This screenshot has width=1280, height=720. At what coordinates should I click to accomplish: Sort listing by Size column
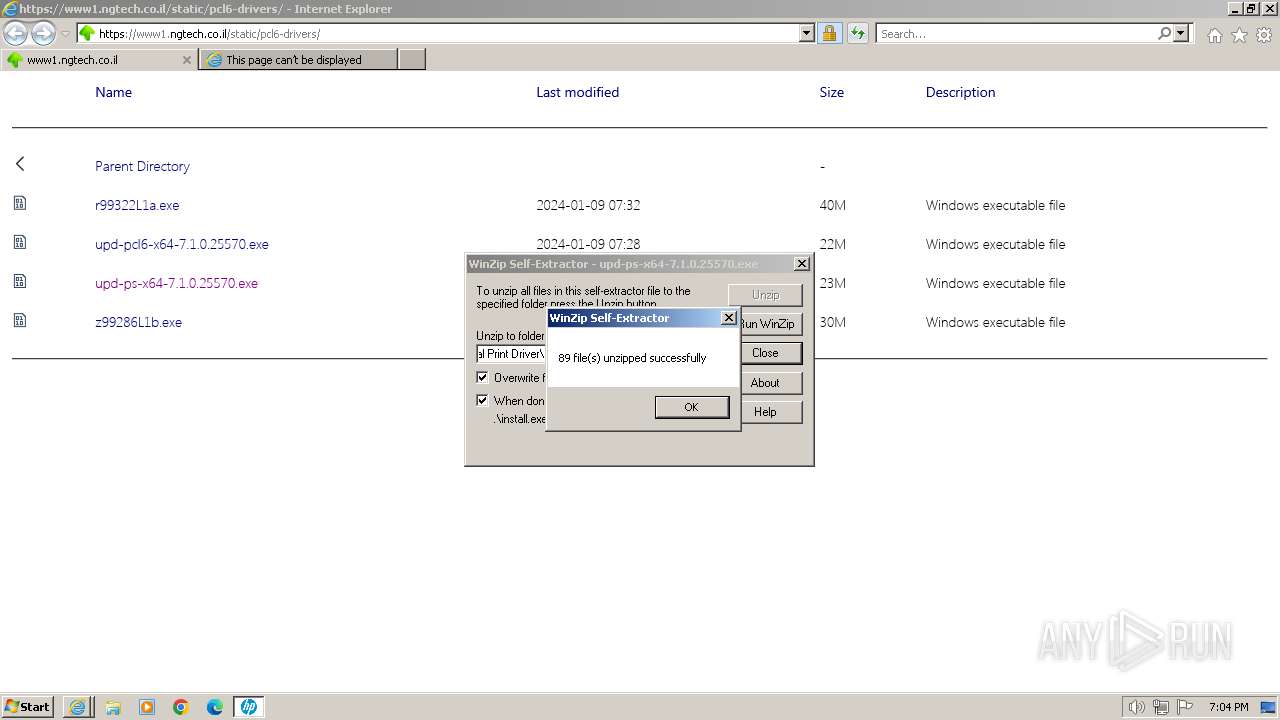coord(831,92)
